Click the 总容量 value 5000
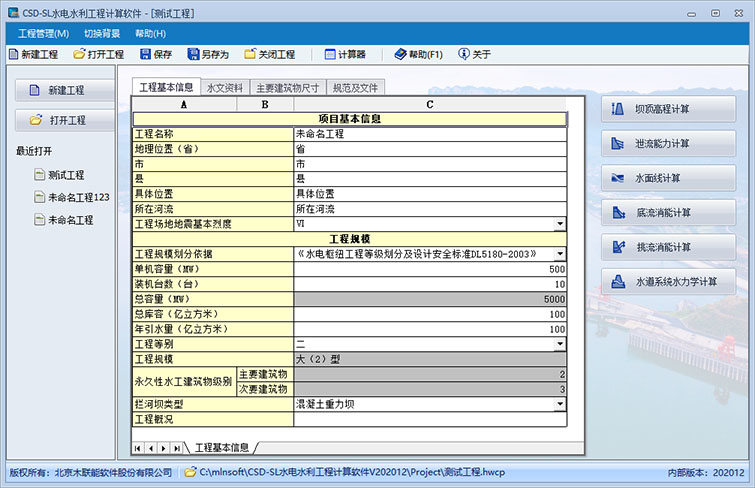Image resolution: width=755 pixels, height=488 pixels. 430,299
